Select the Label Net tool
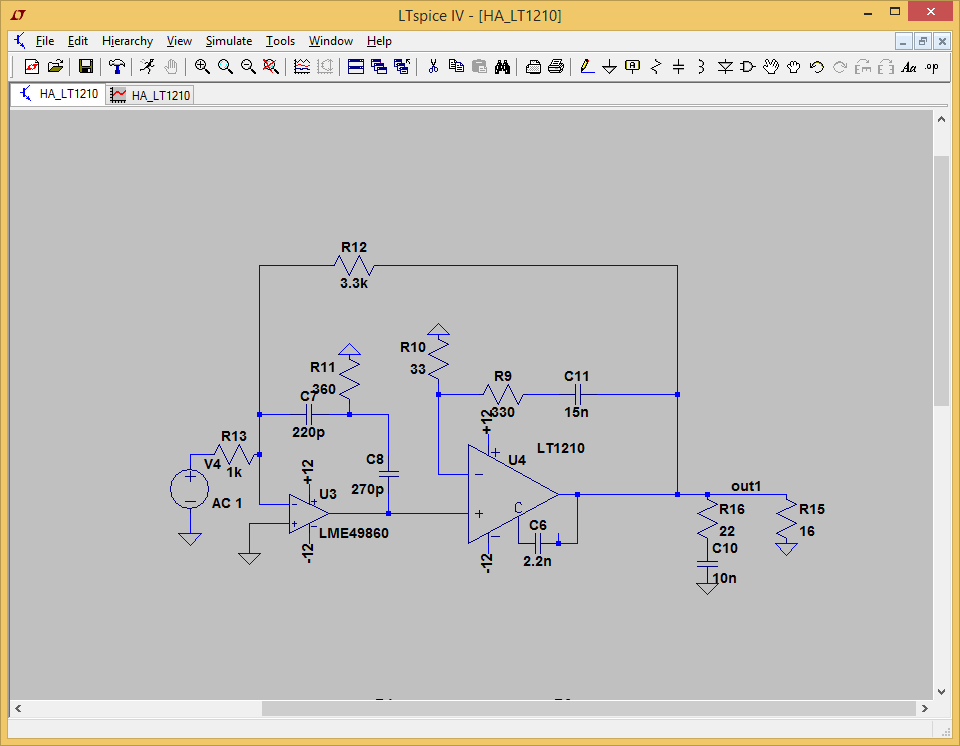The height and width of the screenshot is (746, 960). coord(632,66)
